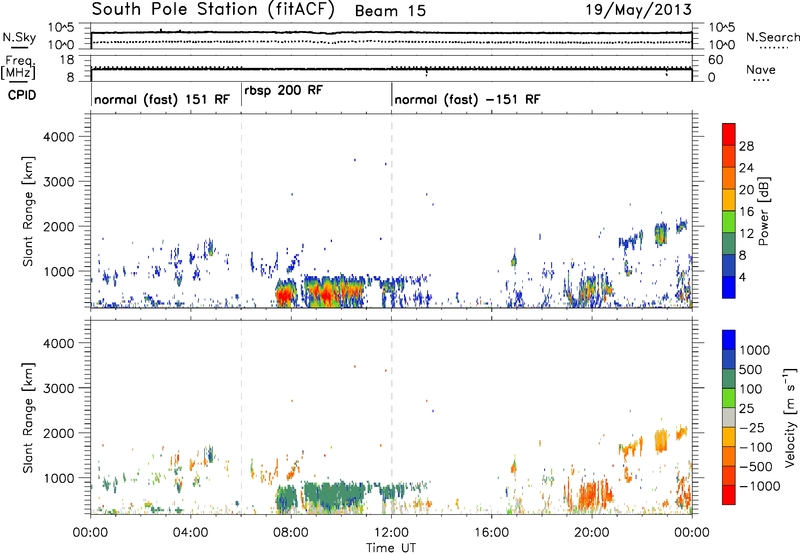Click the 'Power [dB]' colorbar label
Viewport: 800px width, 554px height.
coord(764,211)
